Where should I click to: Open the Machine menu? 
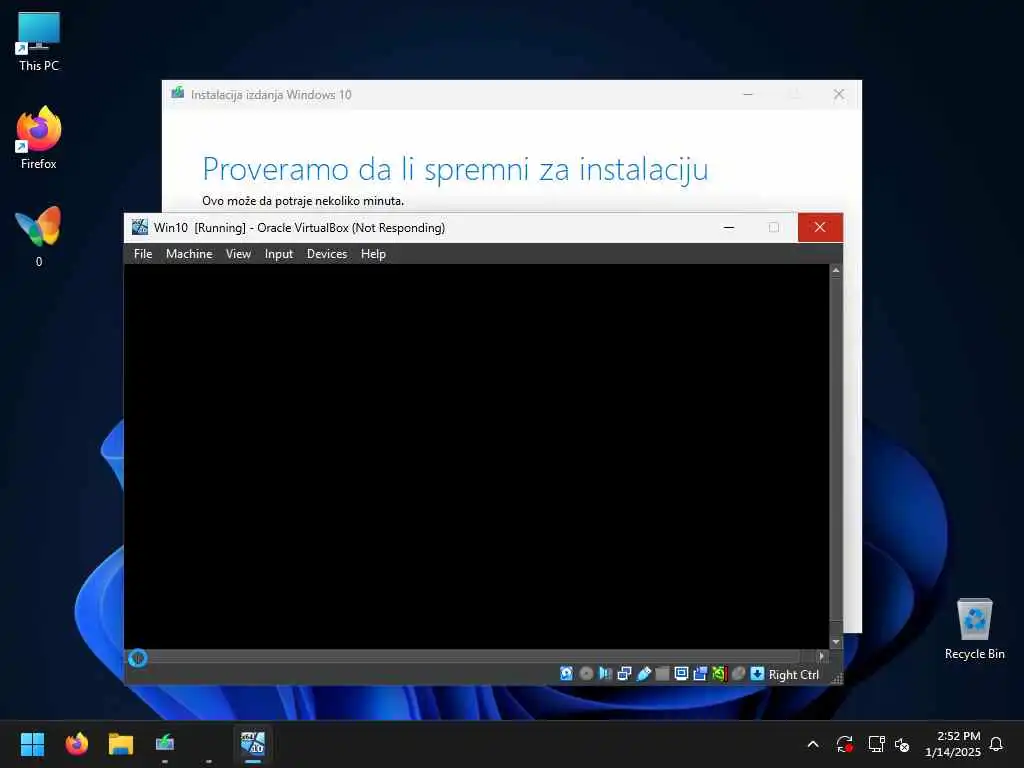[x=189, y=253]
